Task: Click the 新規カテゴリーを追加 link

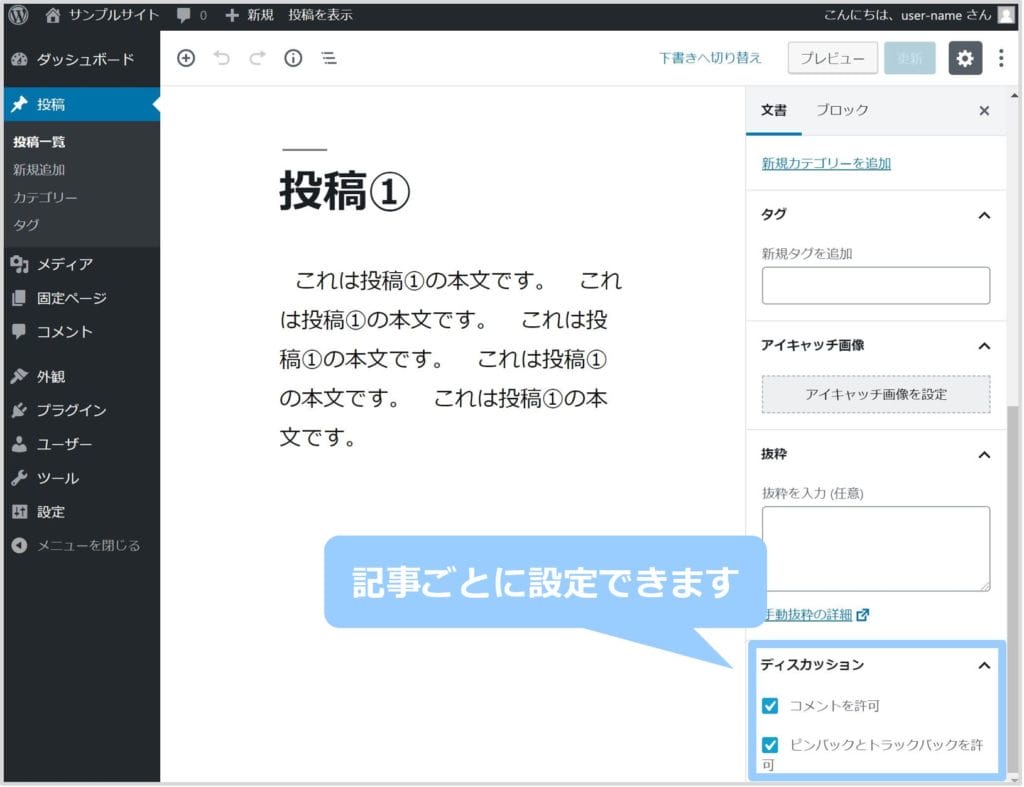Action: [x=826, y=163]
